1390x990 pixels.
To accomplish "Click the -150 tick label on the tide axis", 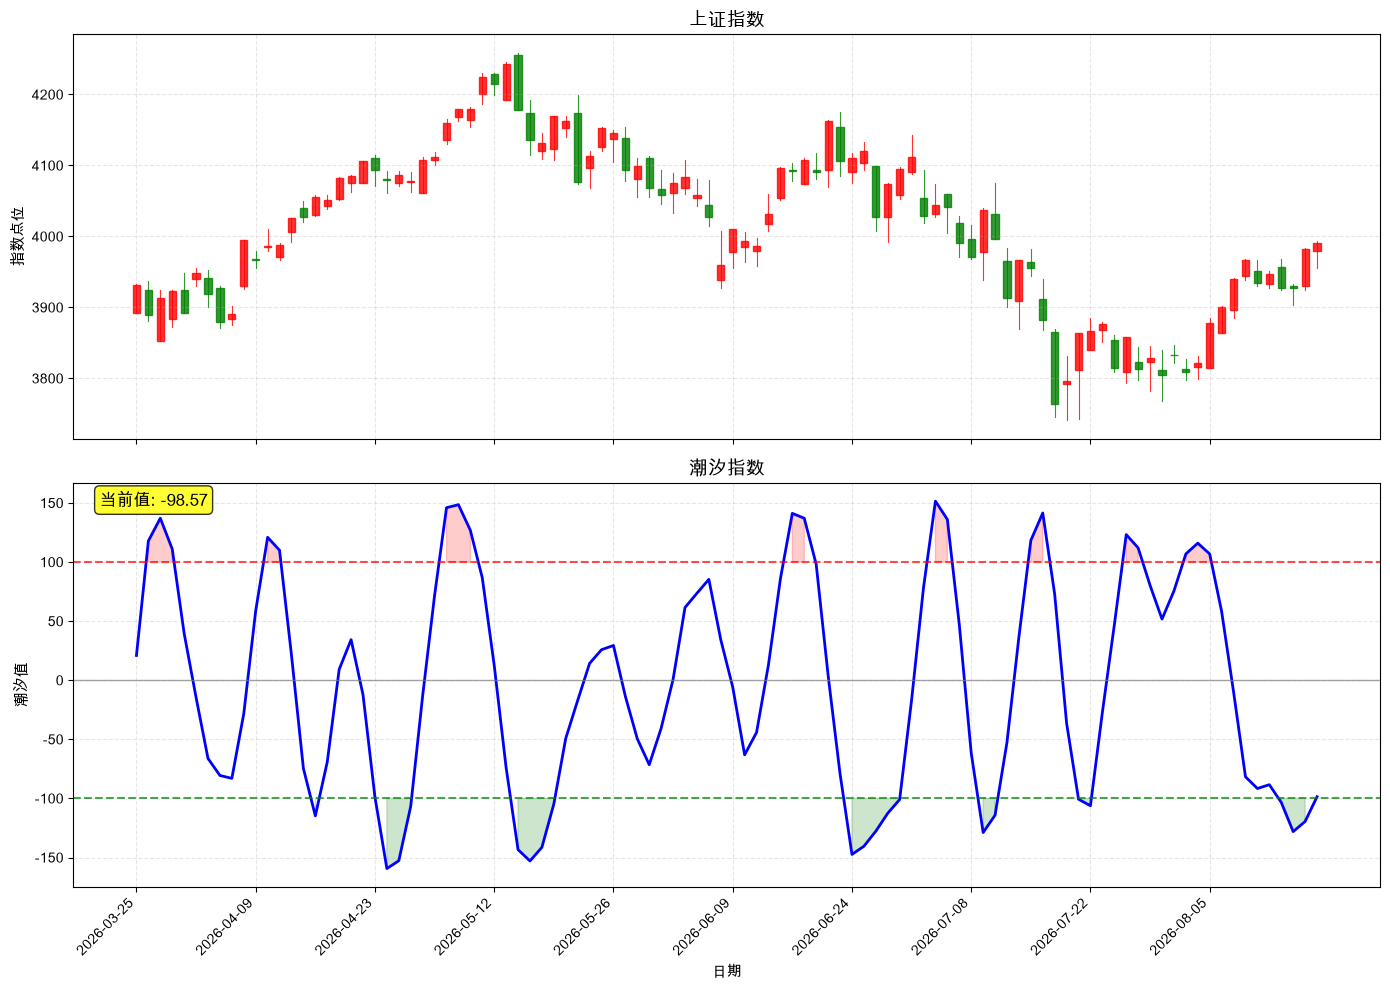I will (49, 858).
